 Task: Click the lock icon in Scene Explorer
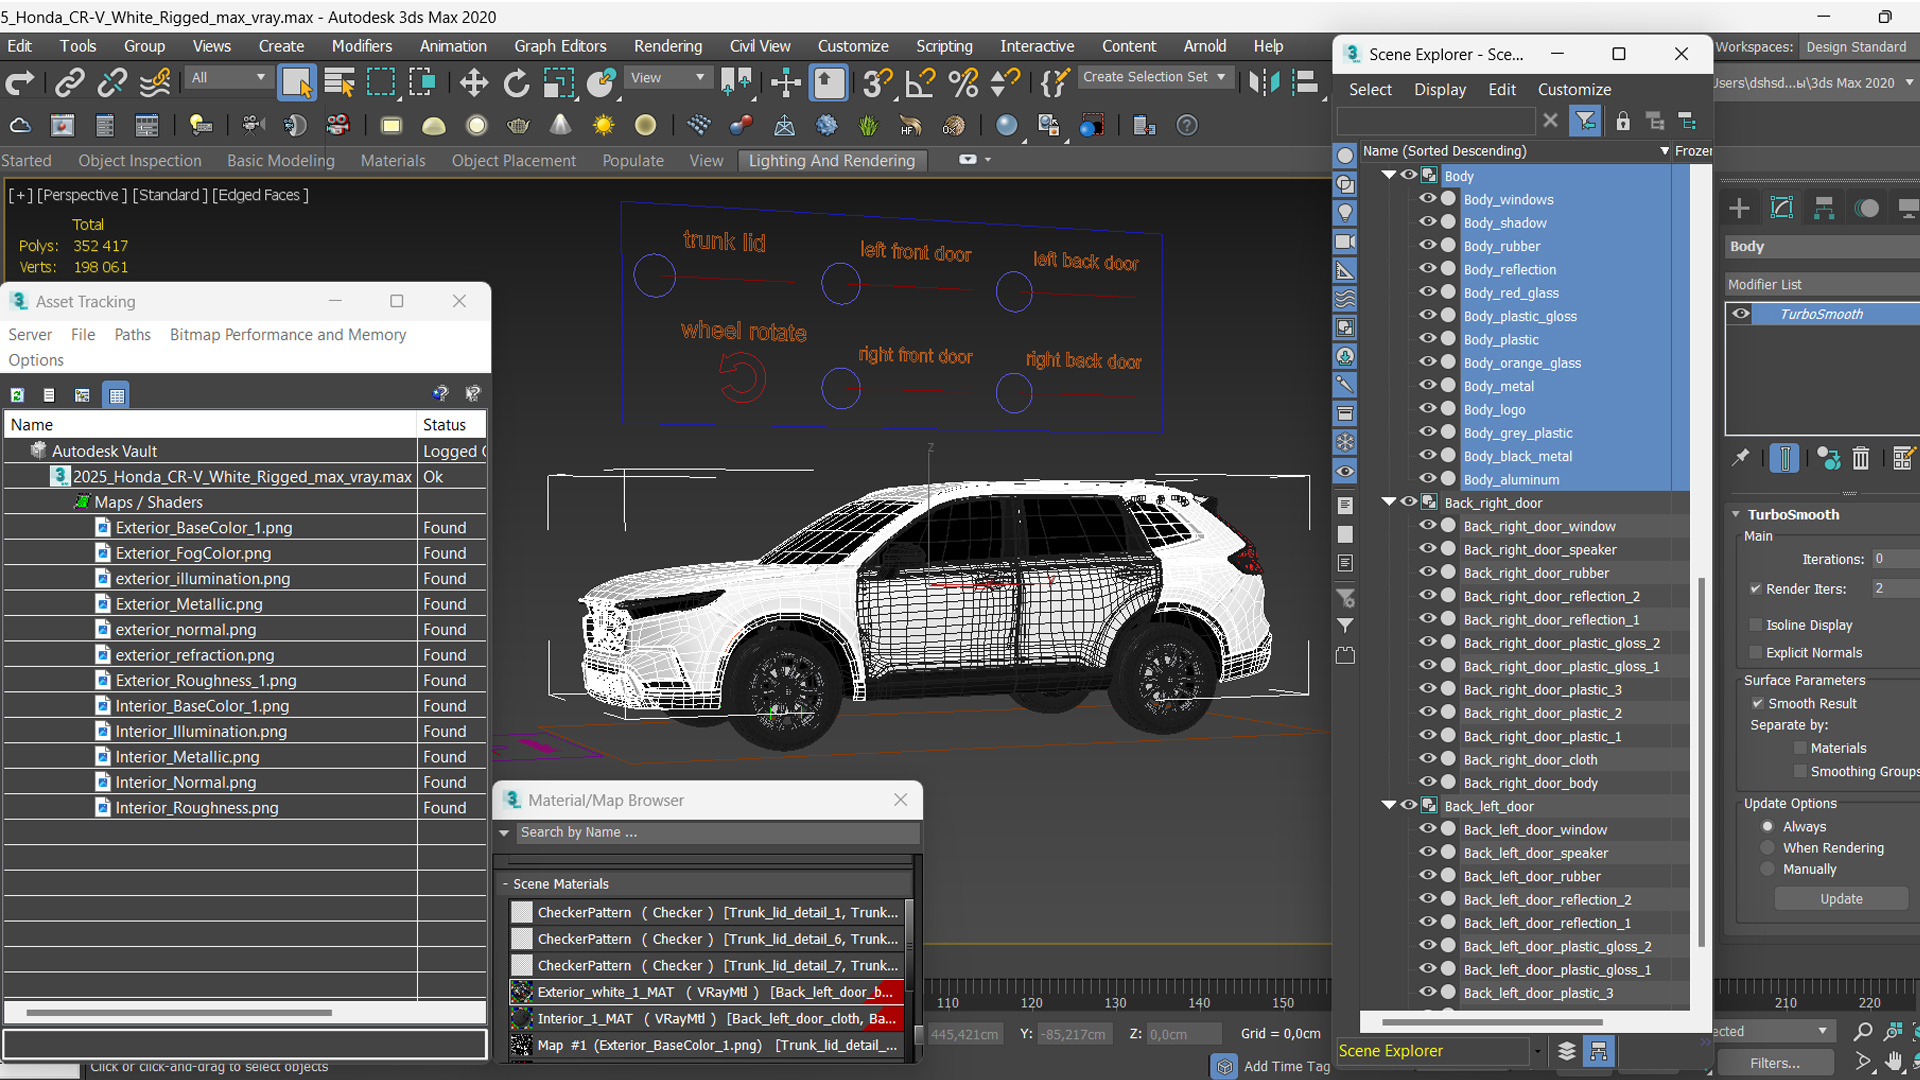(x=1623, y=121)
